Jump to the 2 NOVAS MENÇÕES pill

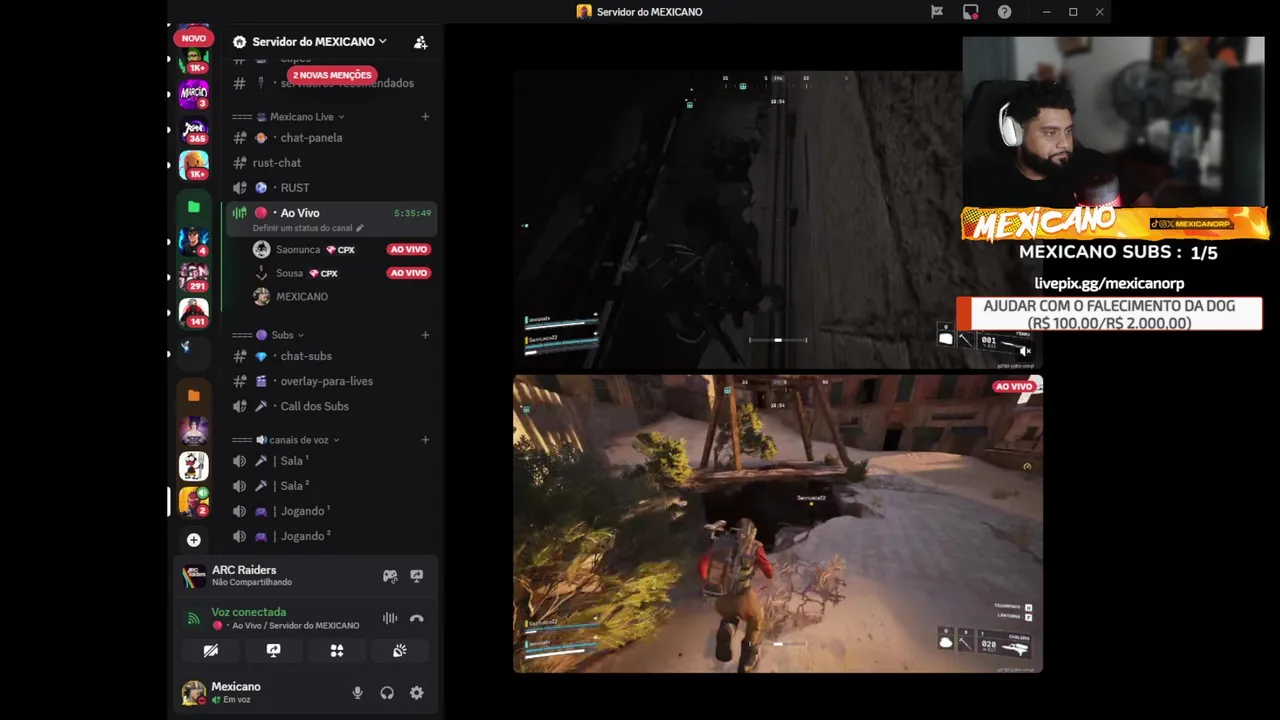(x=331, y=75)
